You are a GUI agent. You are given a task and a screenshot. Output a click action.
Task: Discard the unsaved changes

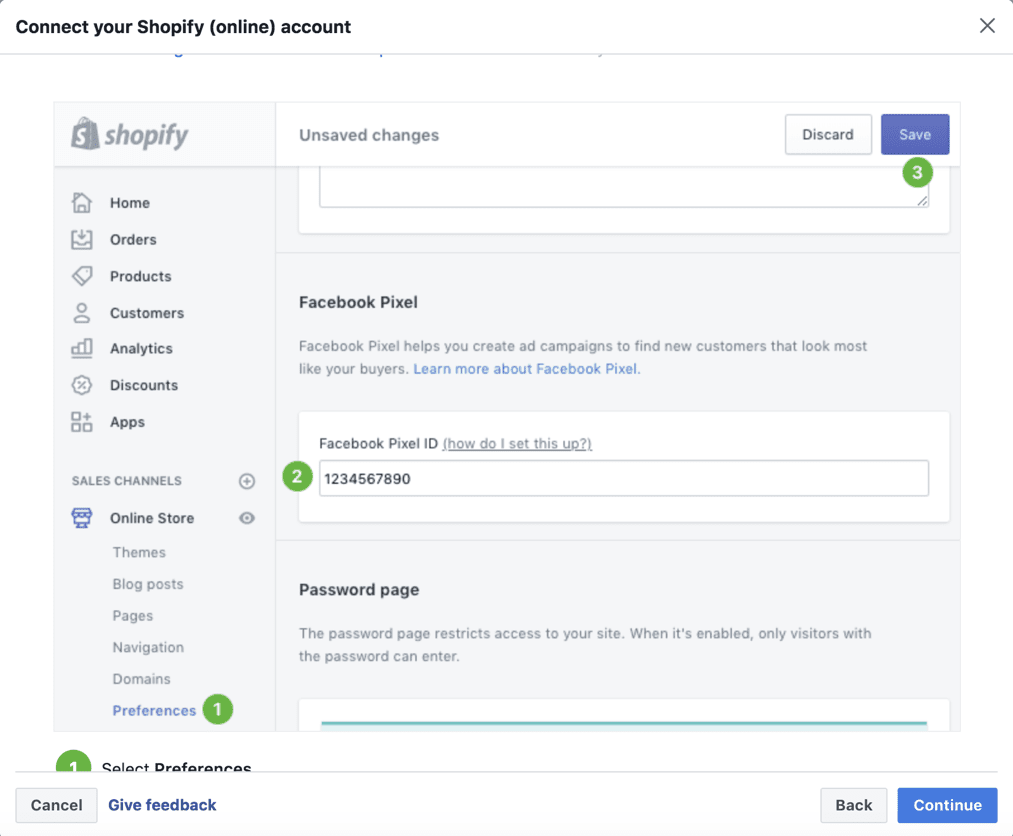(828, 134)
